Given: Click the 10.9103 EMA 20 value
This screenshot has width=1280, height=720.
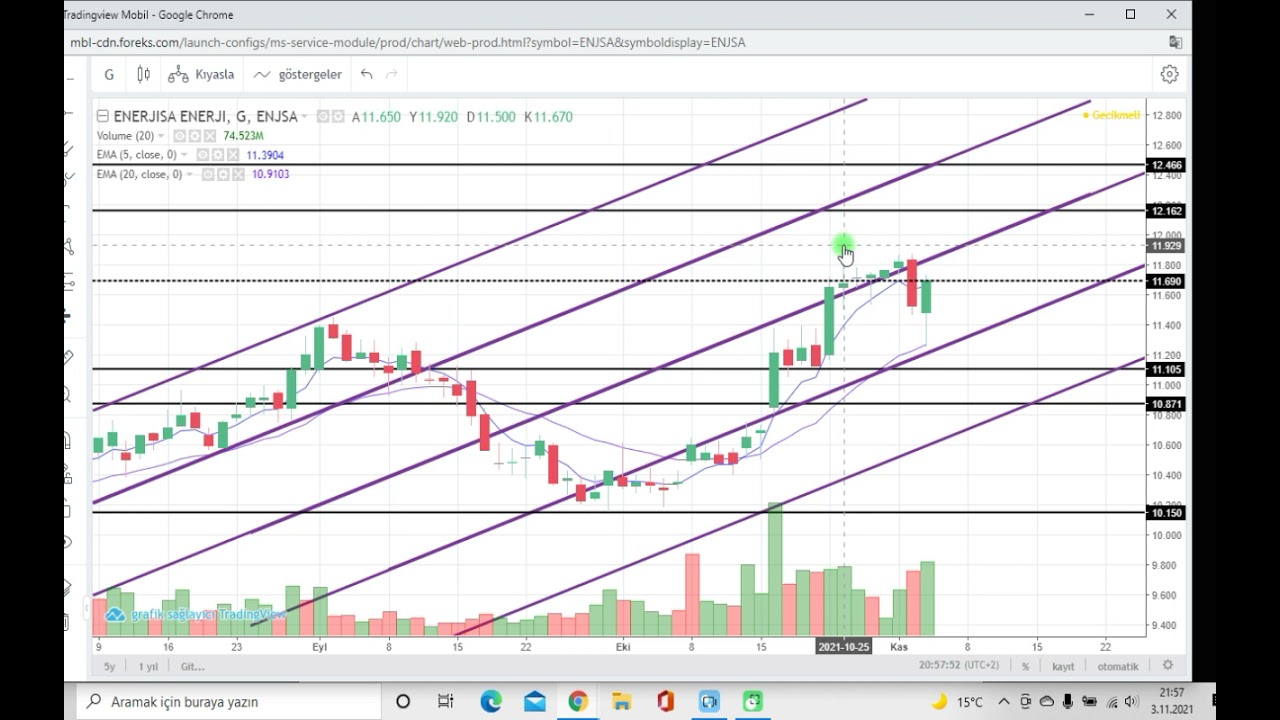Looking at the screenshot, I should point(271,174).
